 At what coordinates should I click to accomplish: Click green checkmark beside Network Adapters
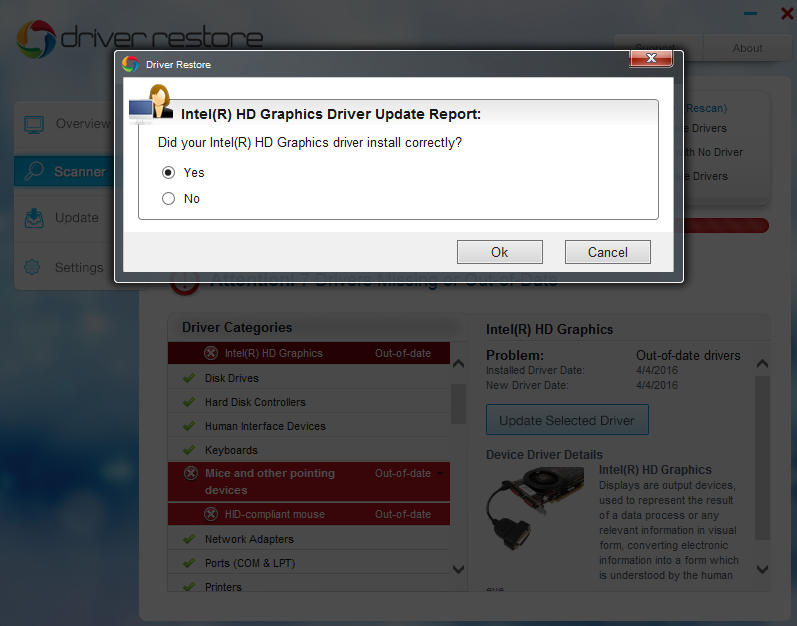tap(189, 539)
